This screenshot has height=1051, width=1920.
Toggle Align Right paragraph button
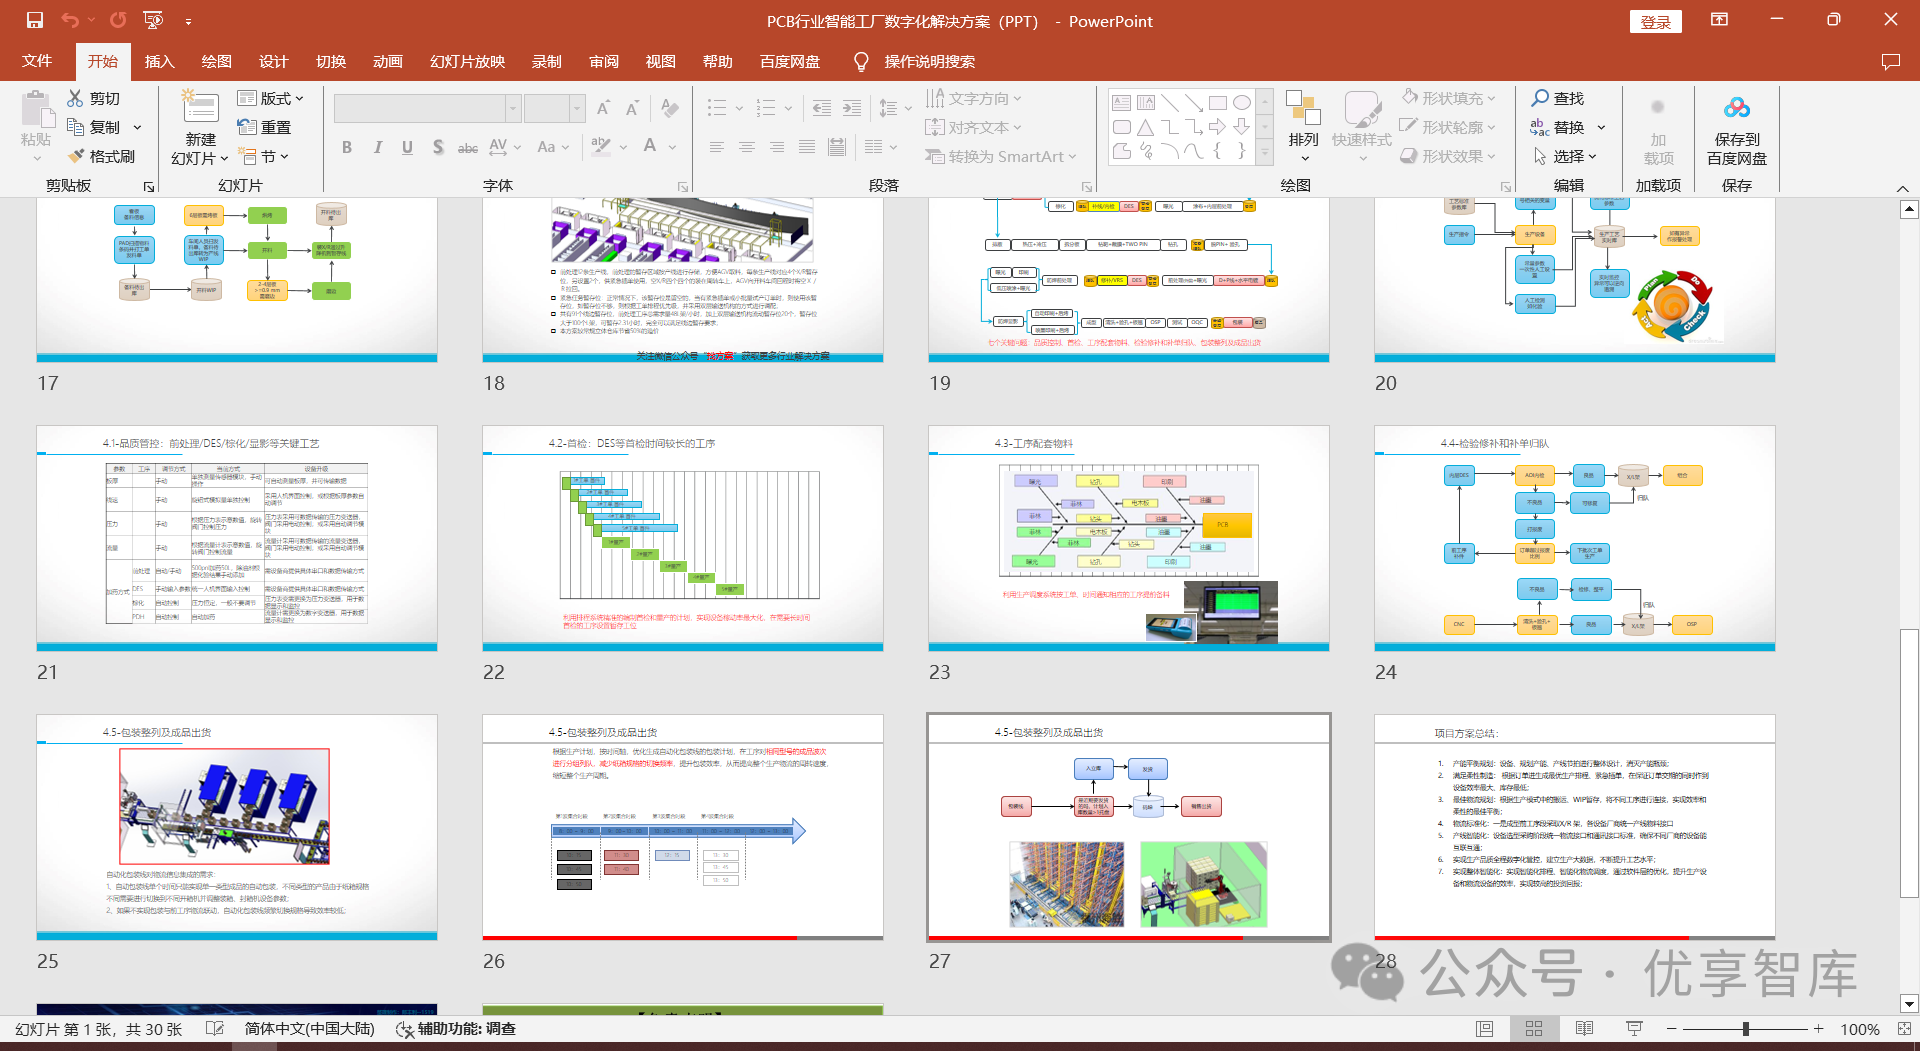(777, 147)
